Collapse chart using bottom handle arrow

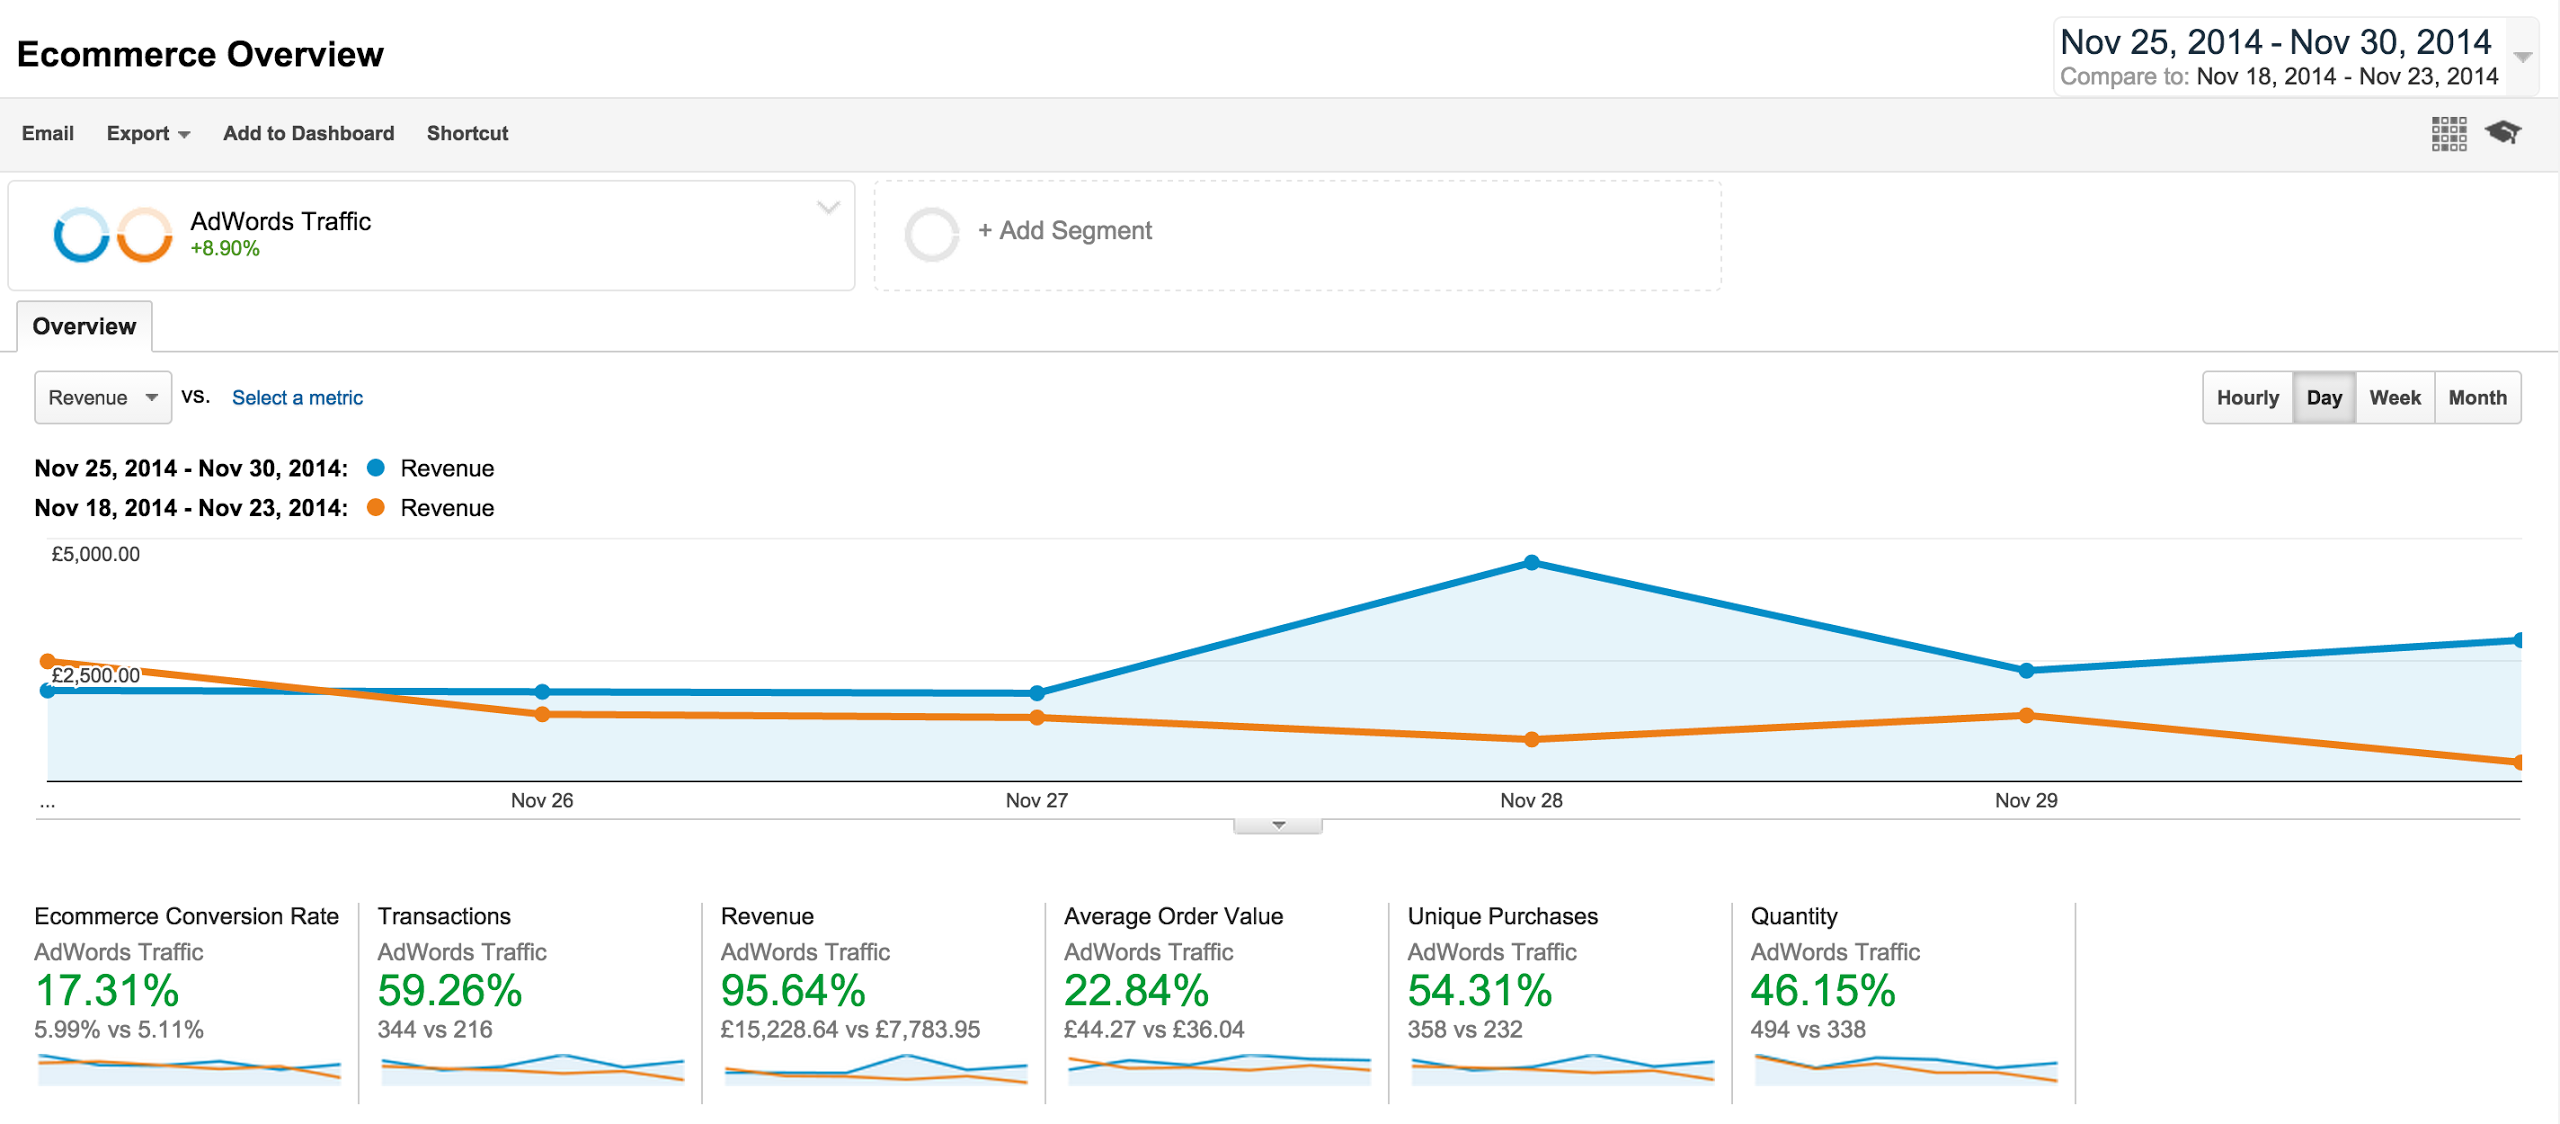pos(1278,826)
